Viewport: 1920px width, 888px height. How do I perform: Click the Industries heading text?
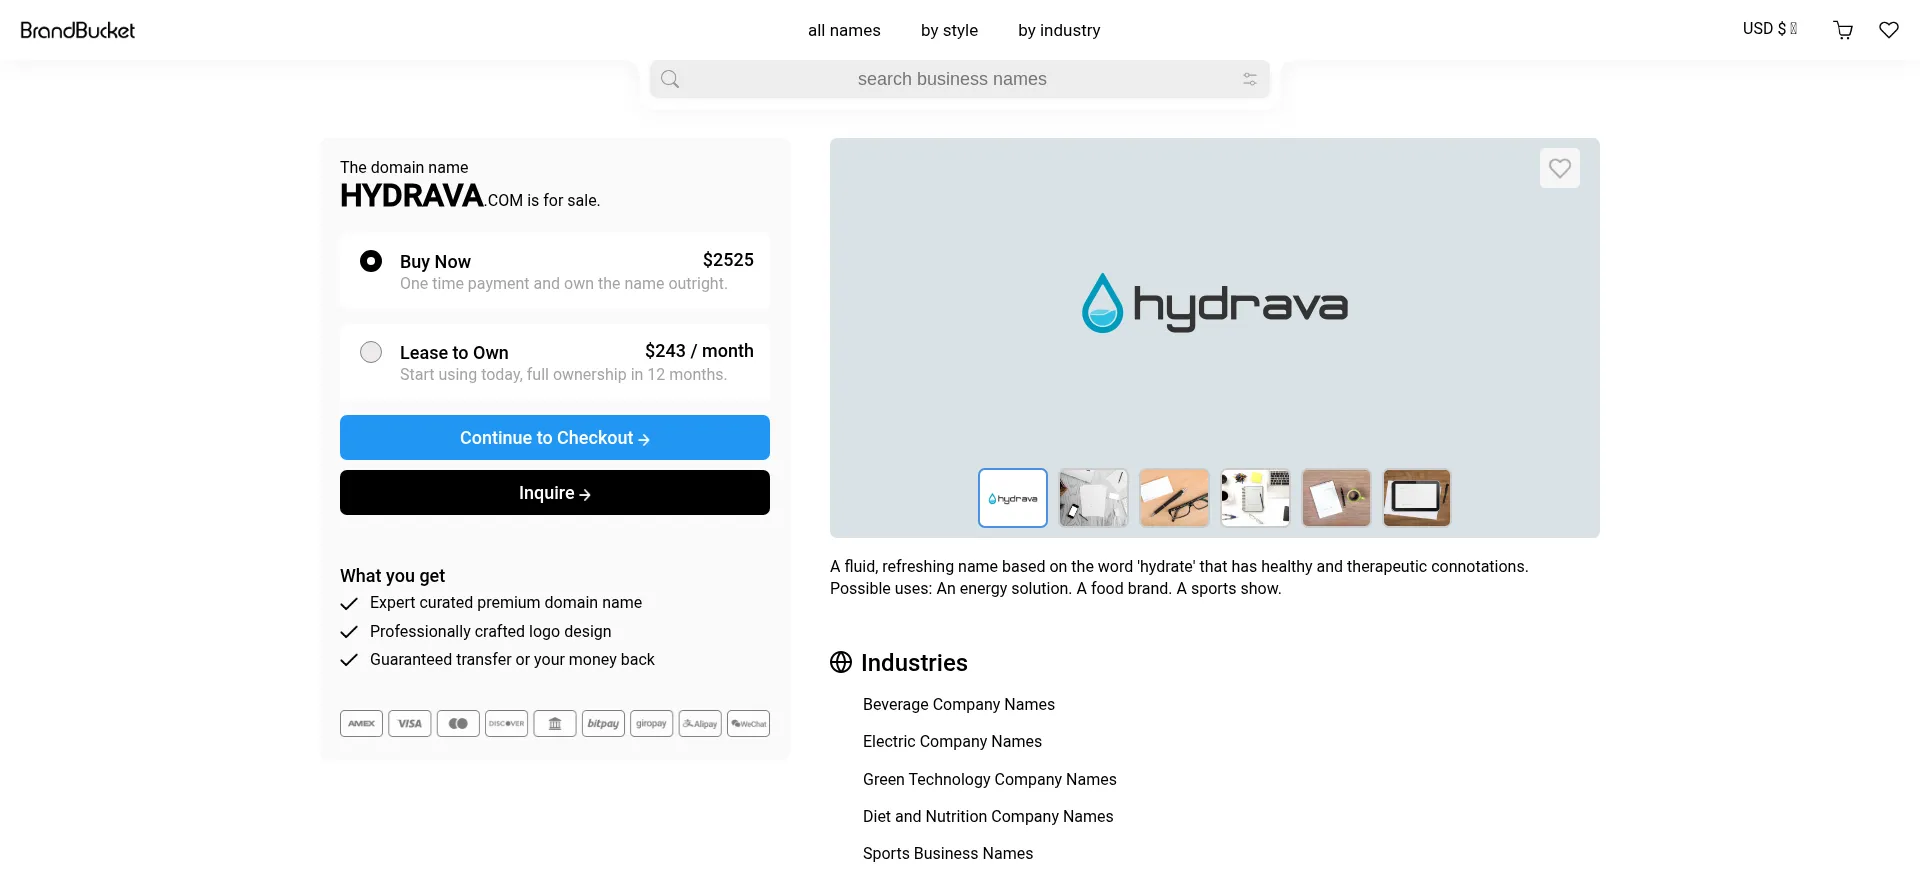914,663
